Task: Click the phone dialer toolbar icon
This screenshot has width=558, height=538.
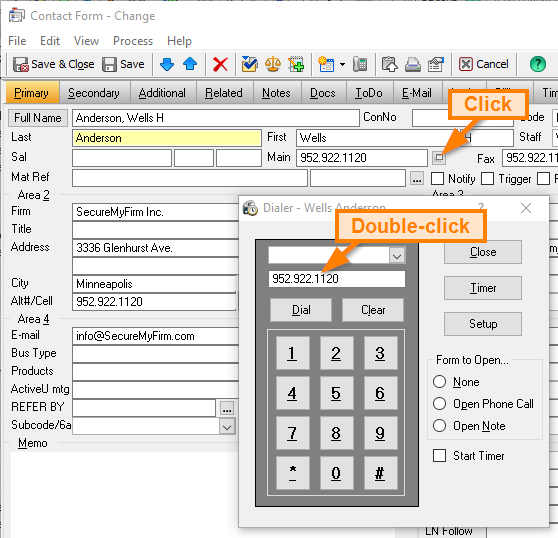Action: click(360, 64)
